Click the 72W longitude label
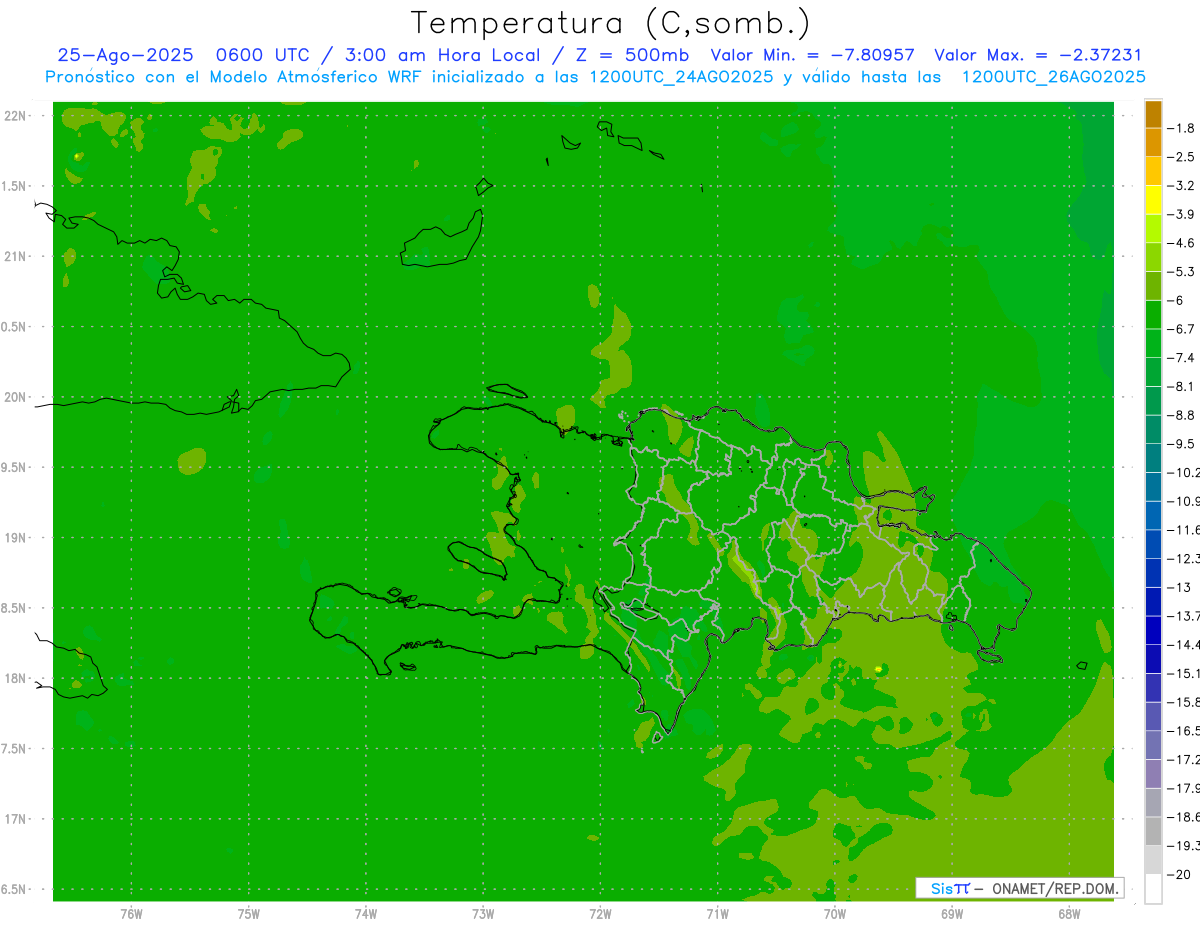The height and width of the screenshot is (927, 1200). (601, 913)
